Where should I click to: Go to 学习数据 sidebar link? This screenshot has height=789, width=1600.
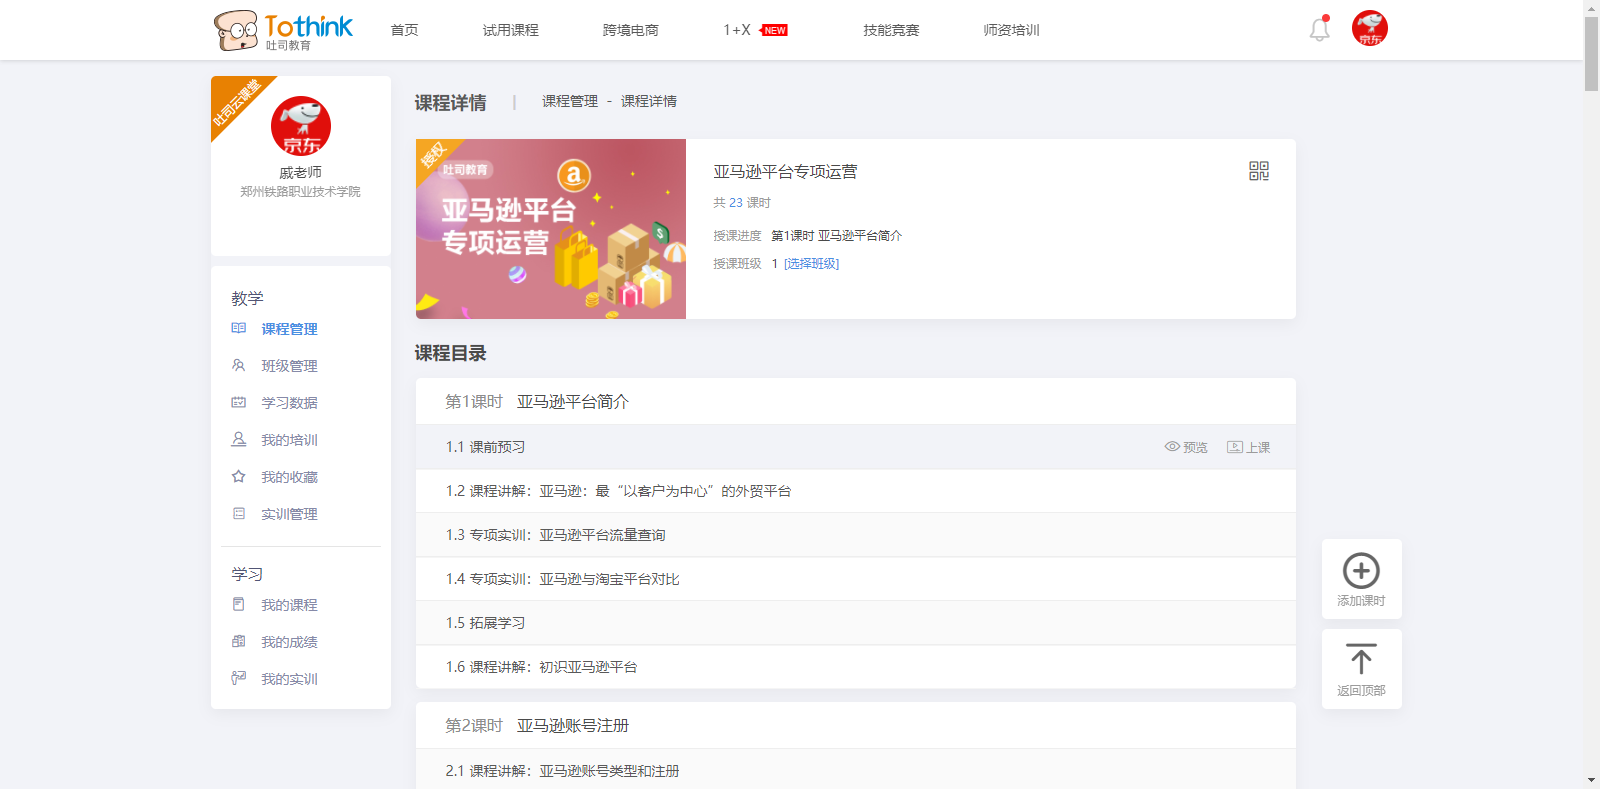290,403
